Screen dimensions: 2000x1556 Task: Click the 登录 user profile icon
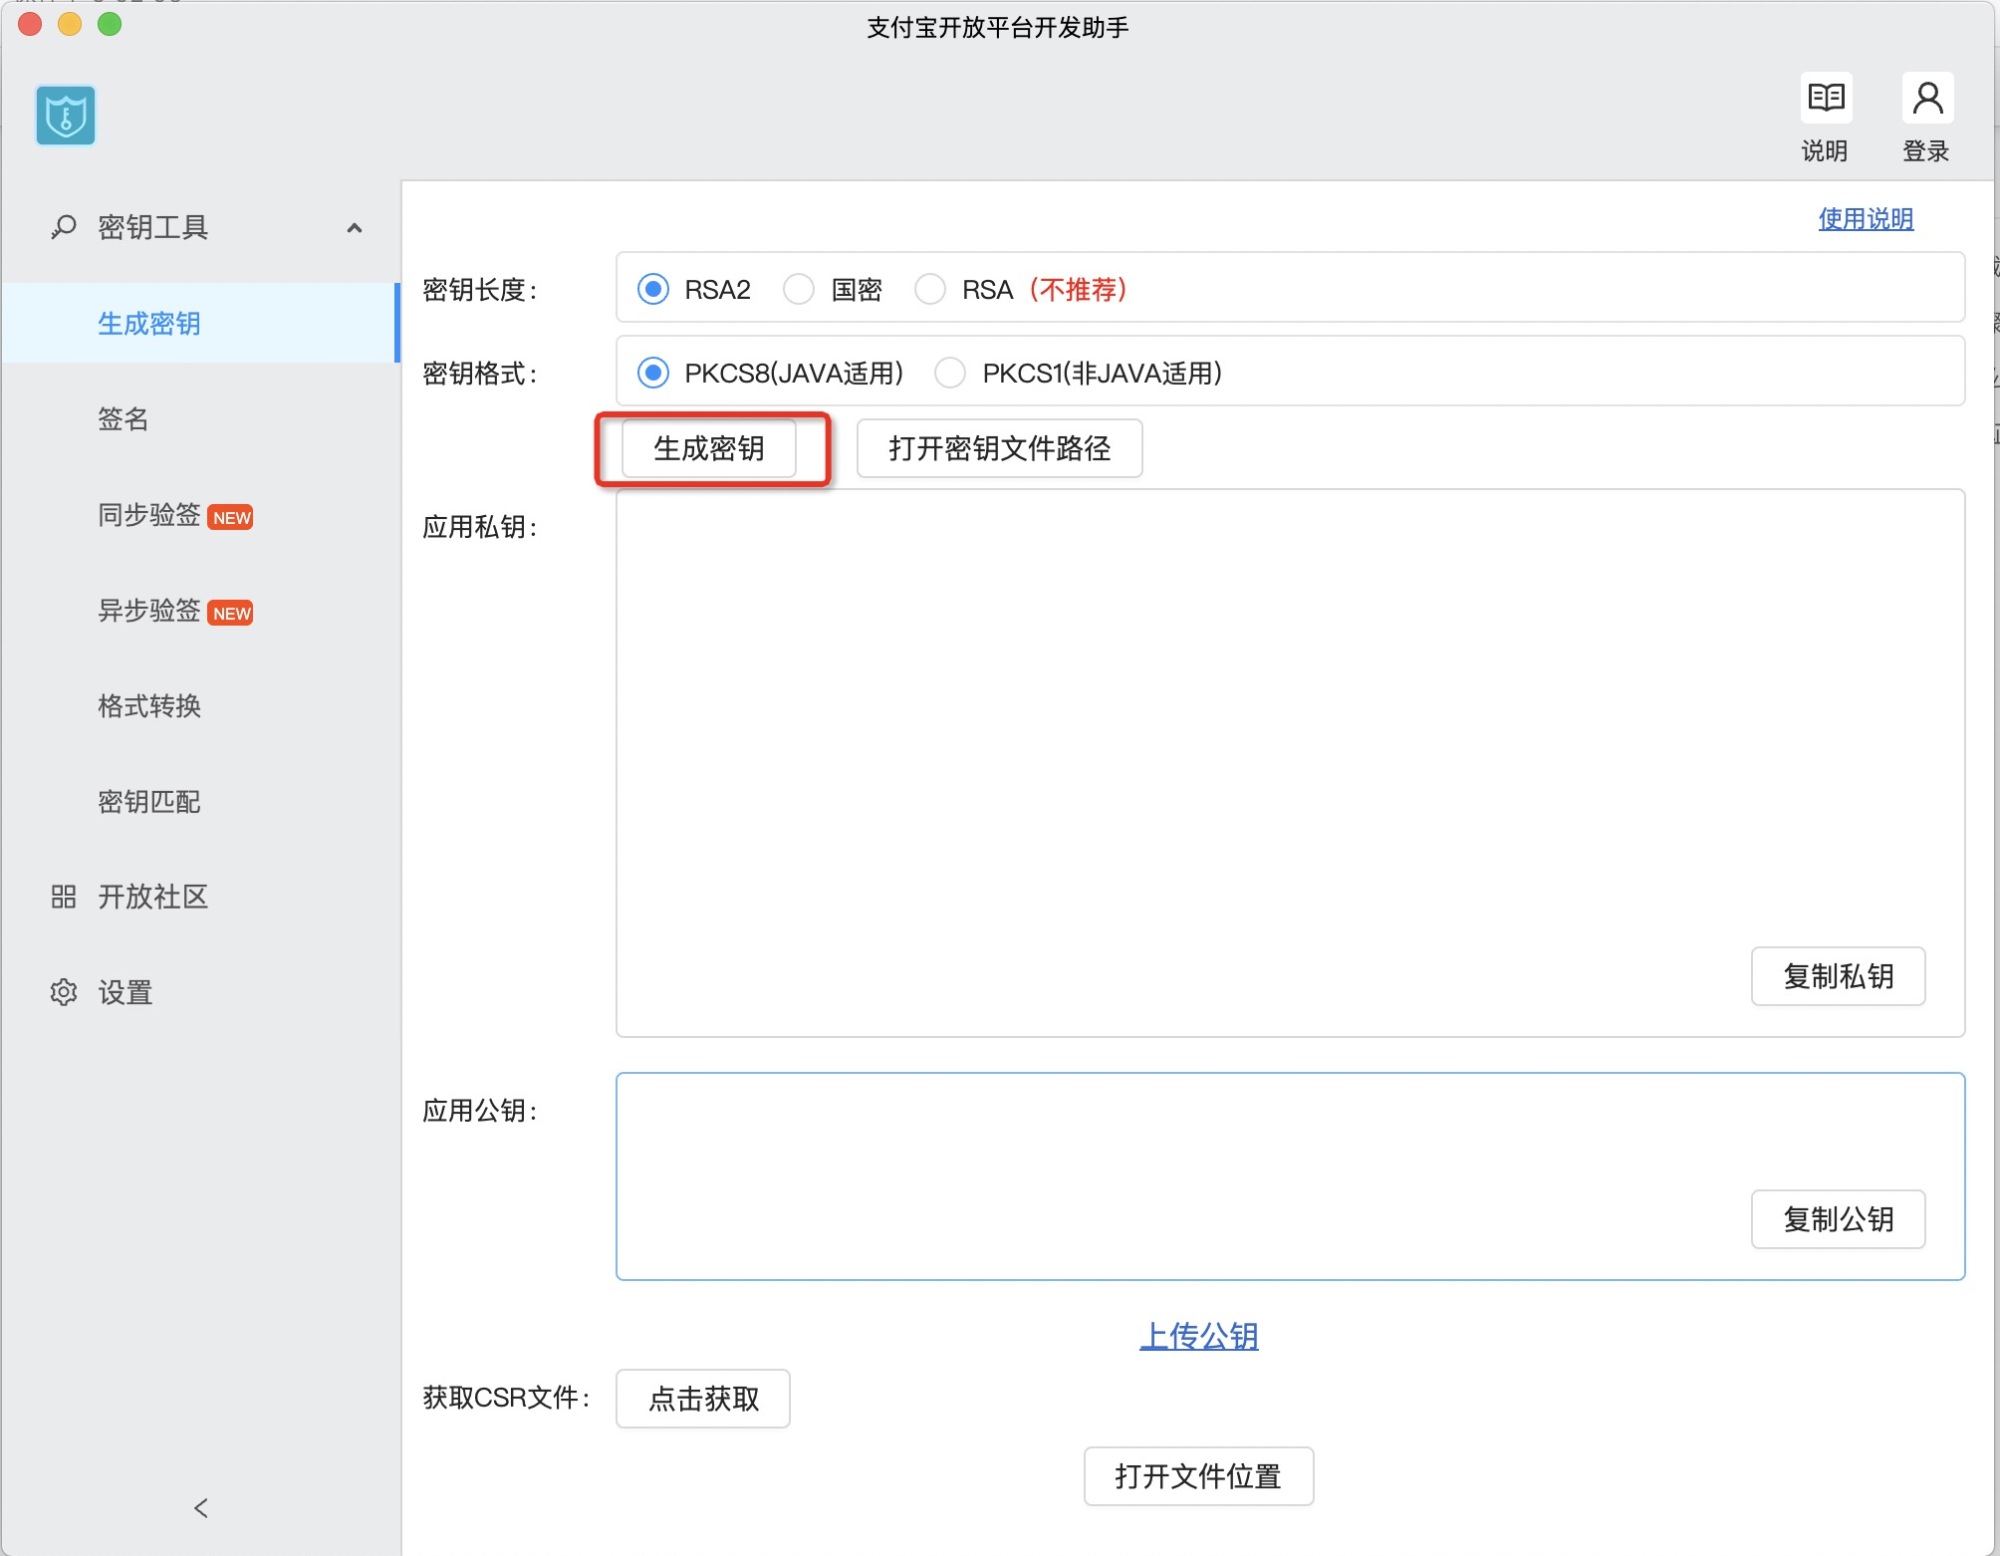pos(1927,98)
